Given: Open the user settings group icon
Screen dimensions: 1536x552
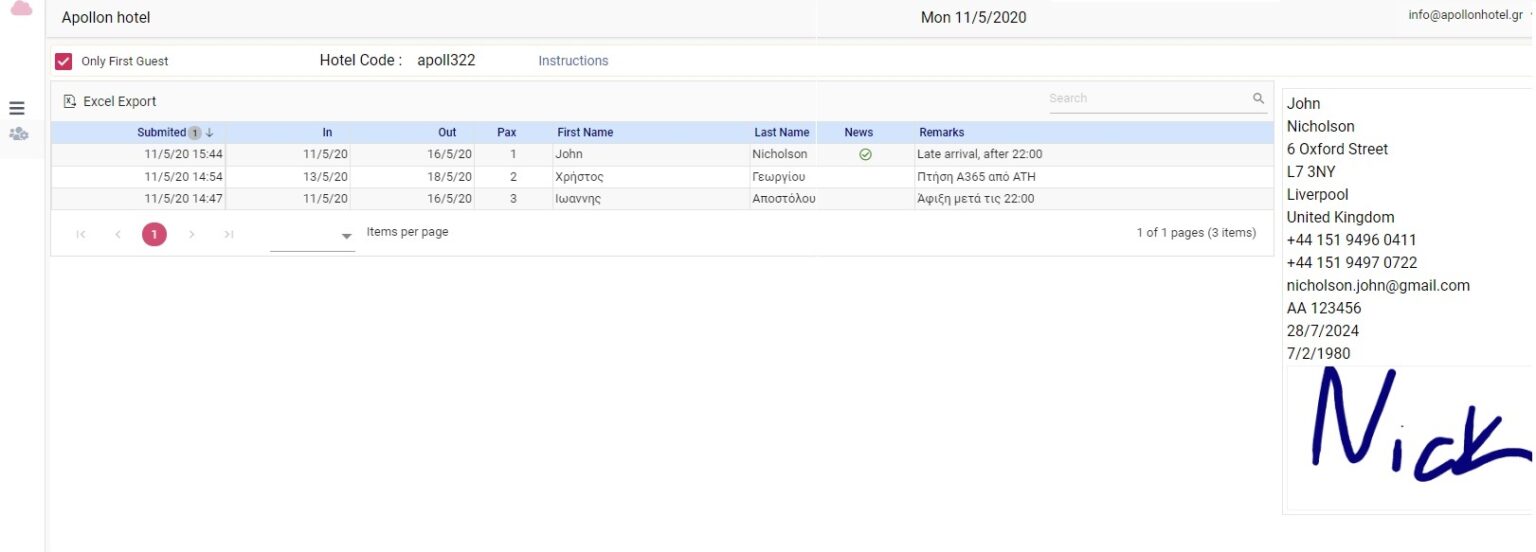Looking at the screenshot, I should [x=18, y=134].
